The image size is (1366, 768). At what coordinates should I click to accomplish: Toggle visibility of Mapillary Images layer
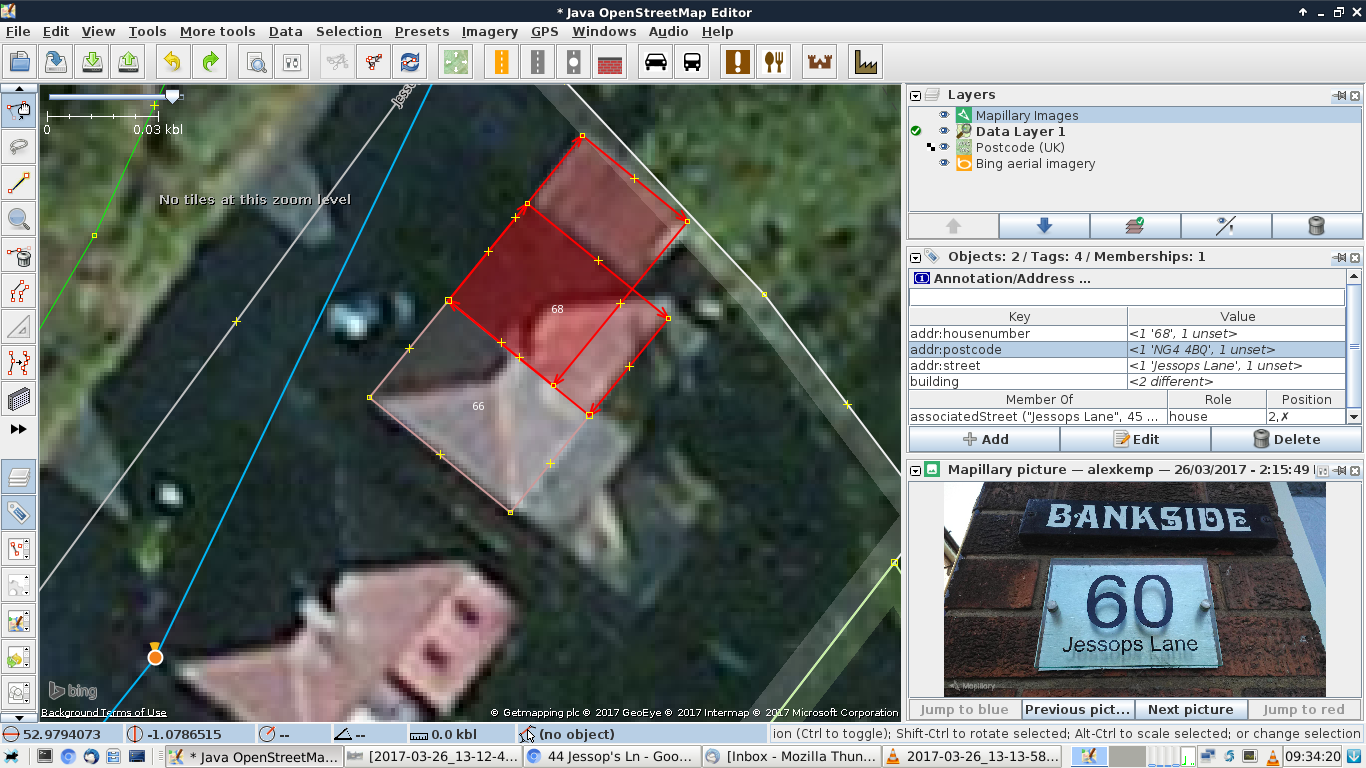point(943,115)
